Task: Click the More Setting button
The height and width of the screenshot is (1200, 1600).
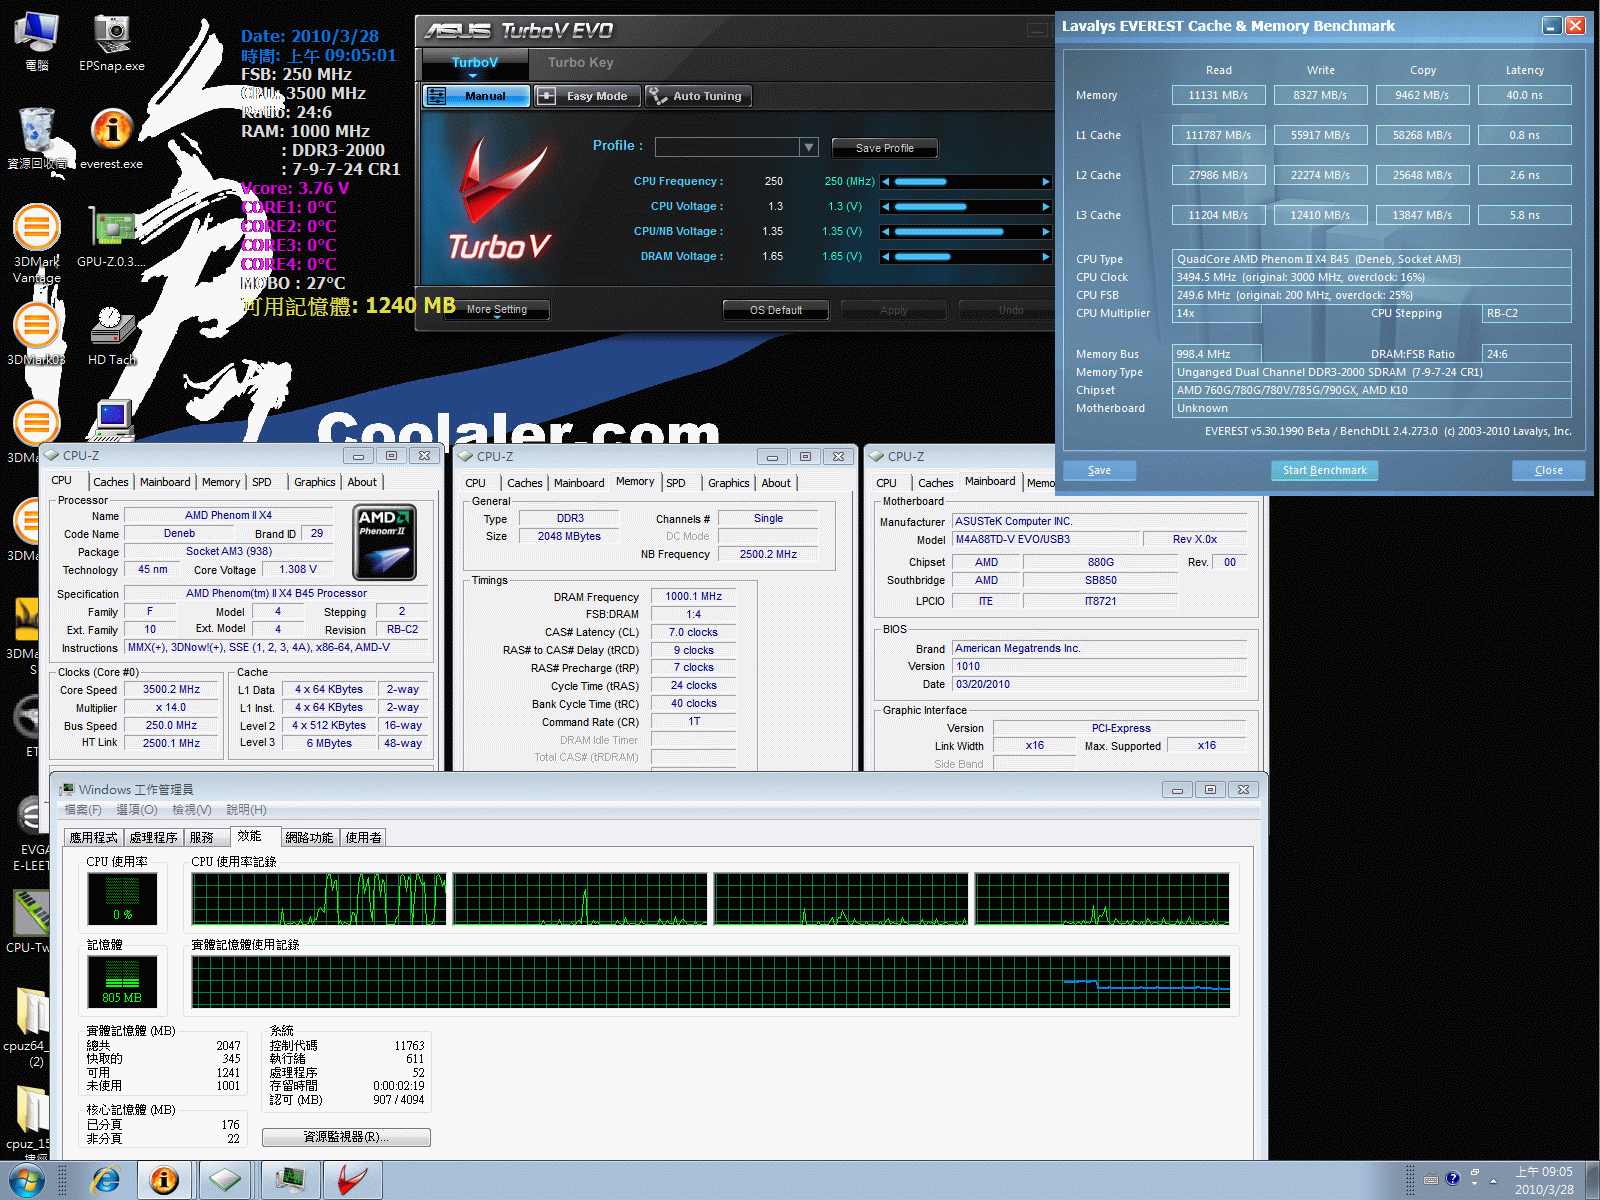Action: point(497,309)
